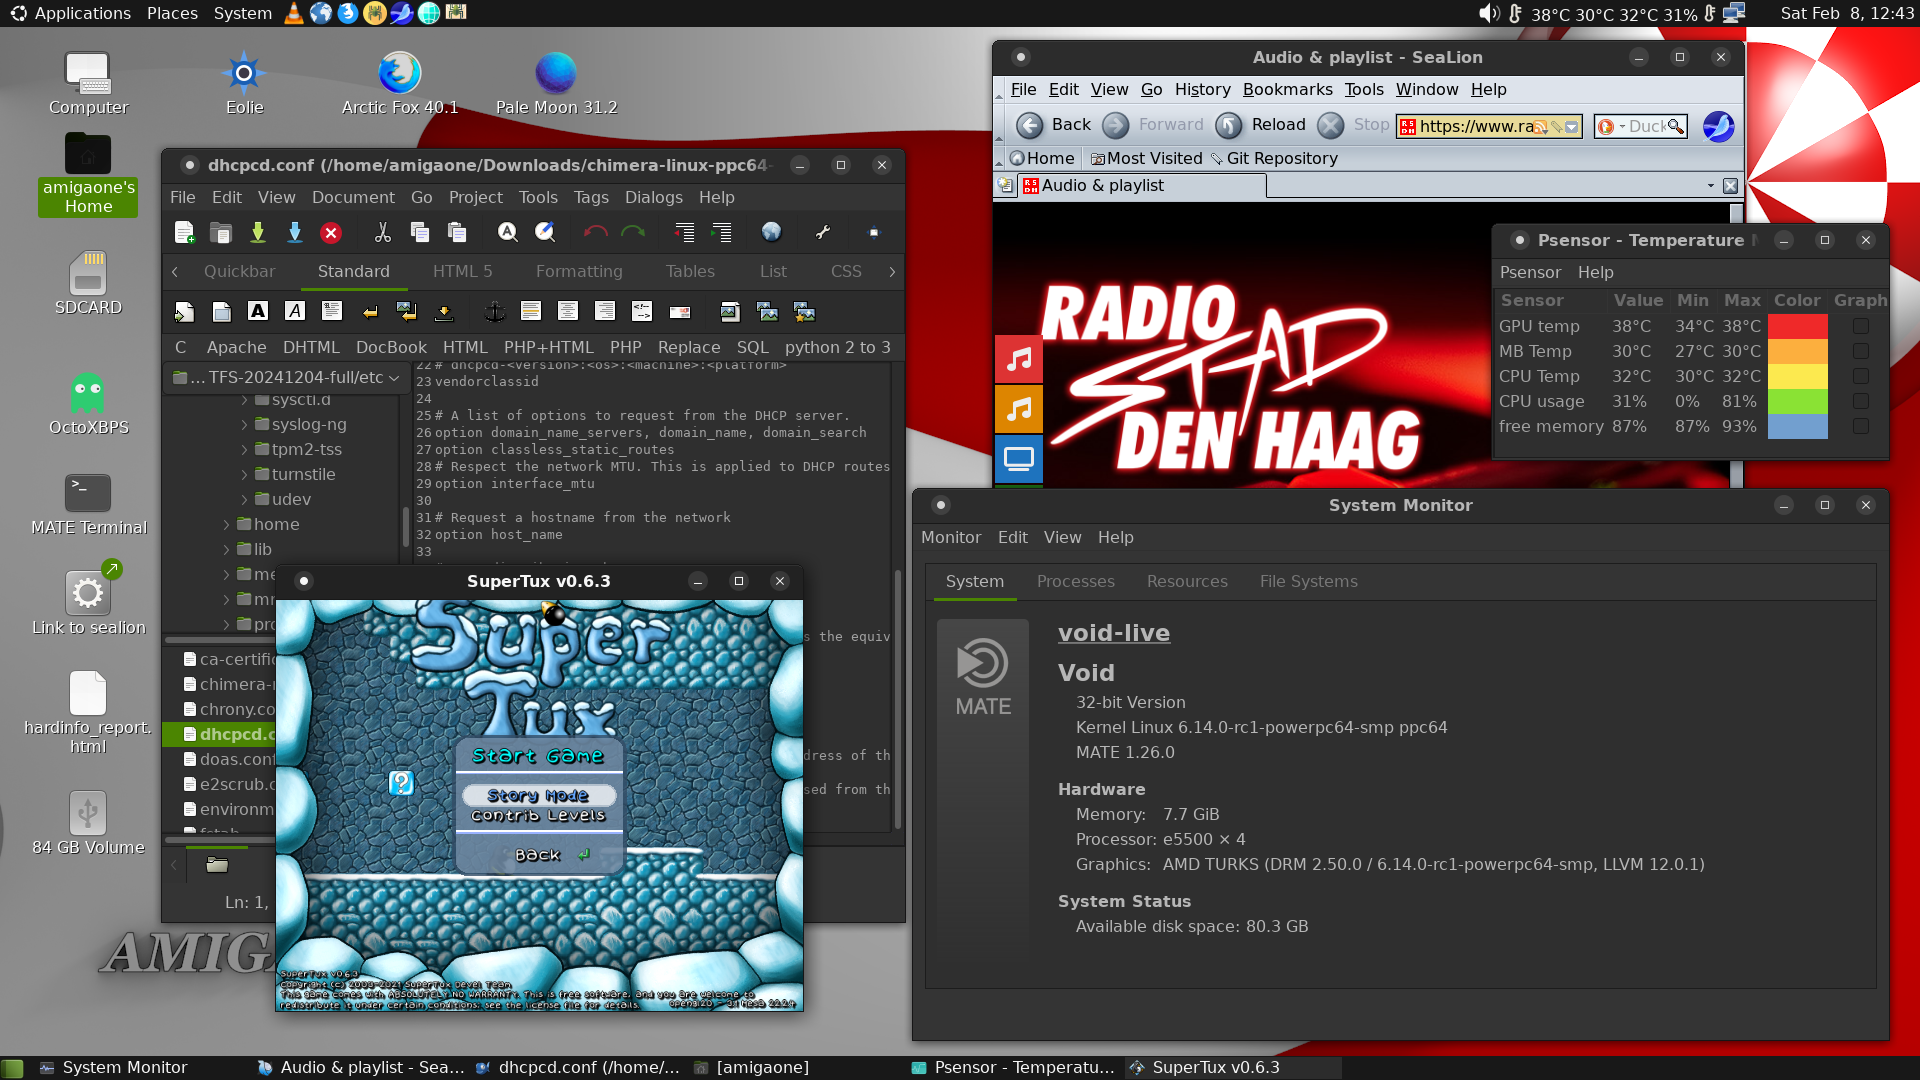Viewport: 1920px width, 1080px height.
Task: Click the Open file folder icon in Bluefish
Action: tap(221, 232)
